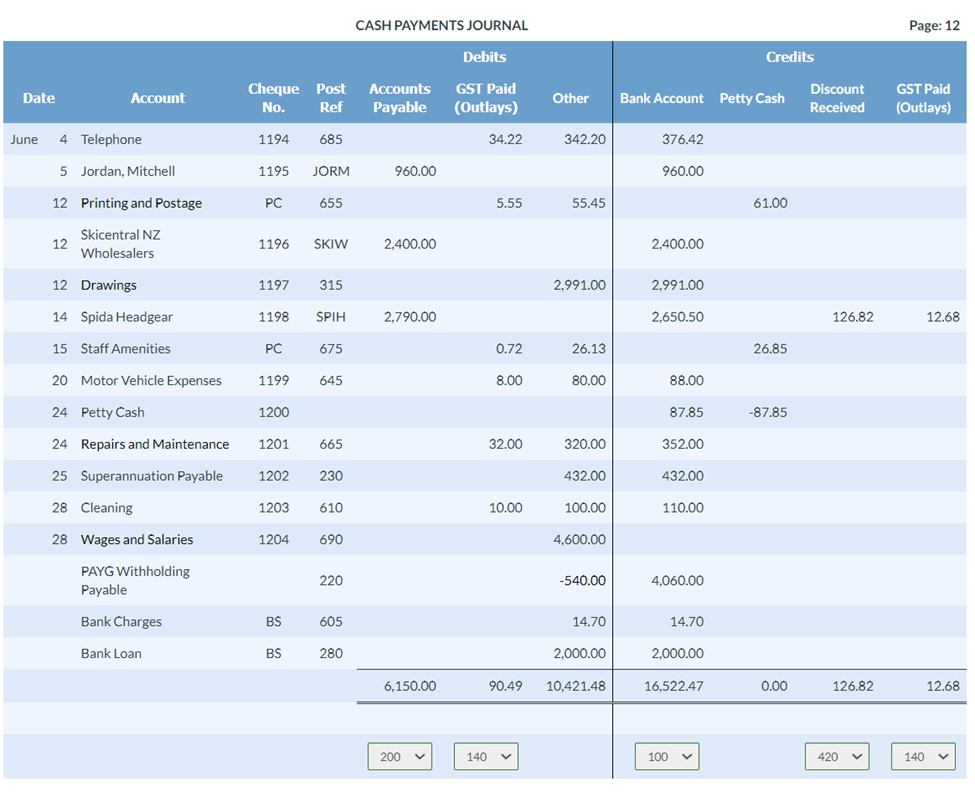This screenshot has height=797, width=975.
Task: Select the -540.00 other debit amount
Action: tap(583, 580)
